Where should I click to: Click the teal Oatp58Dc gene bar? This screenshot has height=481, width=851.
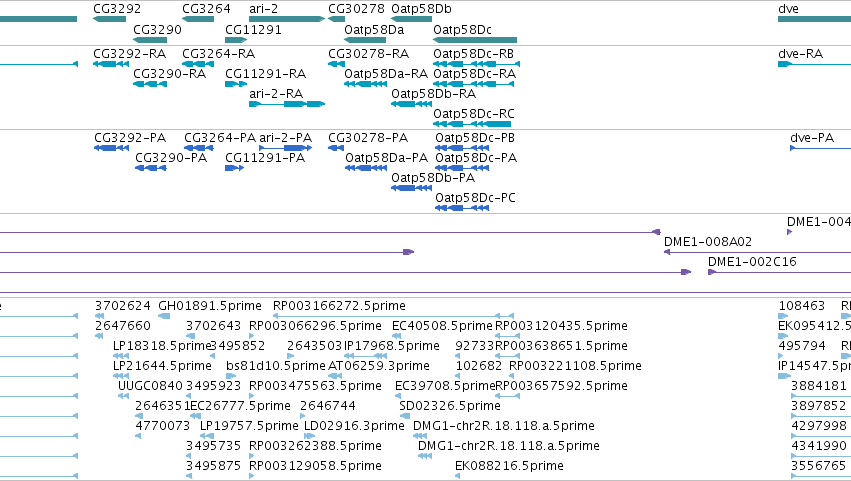[x=475, y=40]
